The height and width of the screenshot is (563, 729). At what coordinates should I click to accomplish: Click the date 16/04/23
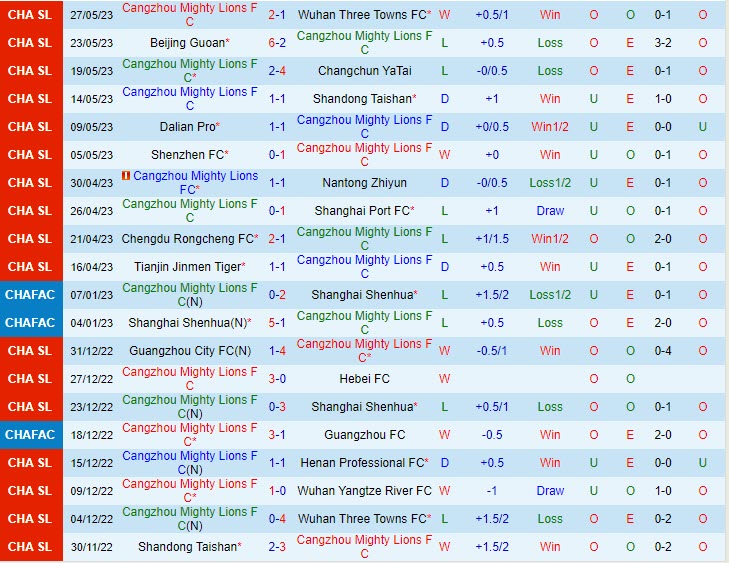pyautogui.click(x=92, y=266)
